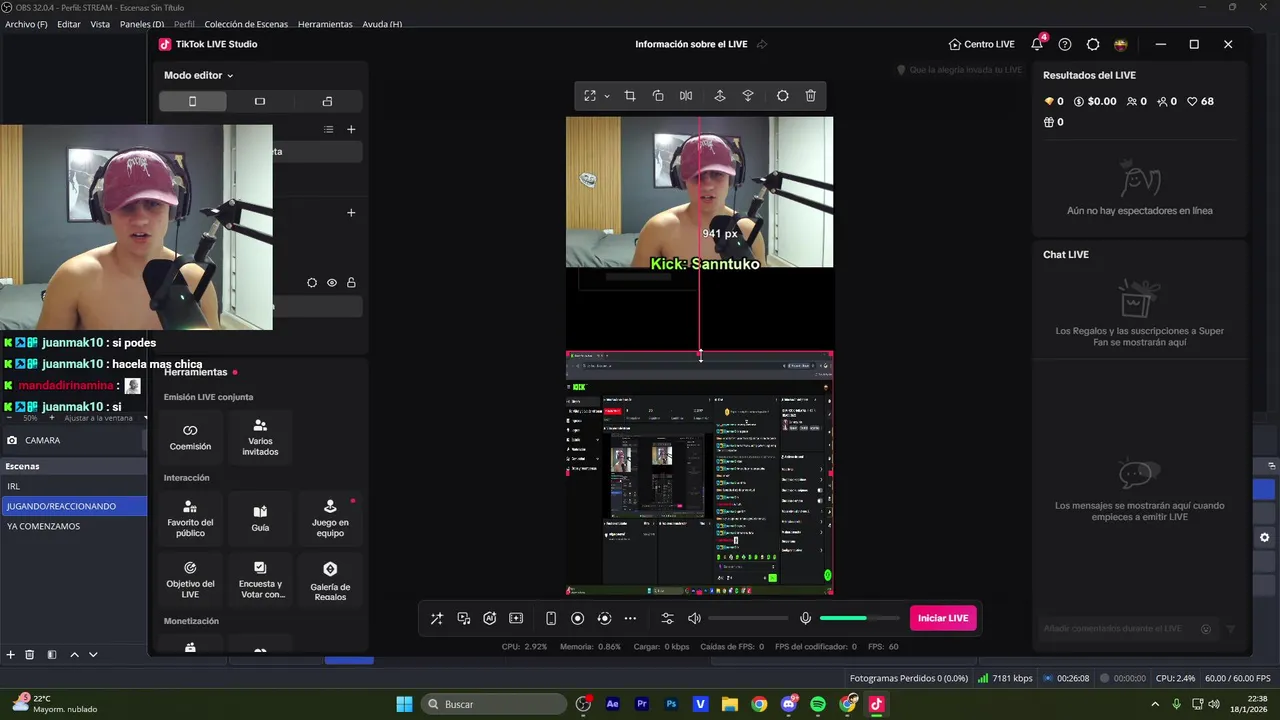Open the fit-to-screen tool in canvas toolbar
Screen dimensions: 1280x720
pyautogui.click(x=590, y=96)
